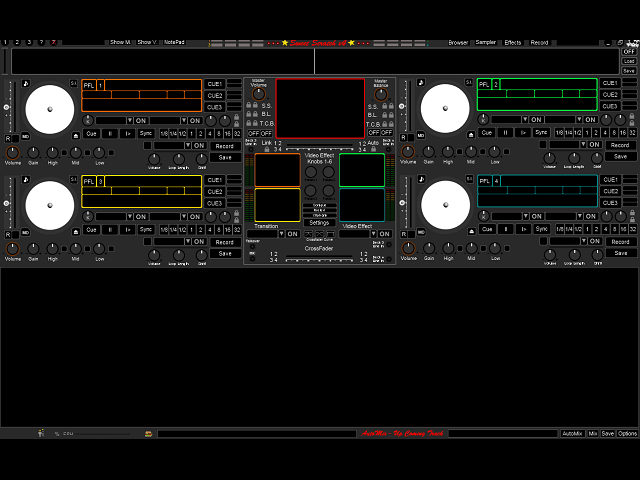Toggle the Transition ON switch
Image resolution: width=640 pixels, height=480 pixels.
coord(293,234)
